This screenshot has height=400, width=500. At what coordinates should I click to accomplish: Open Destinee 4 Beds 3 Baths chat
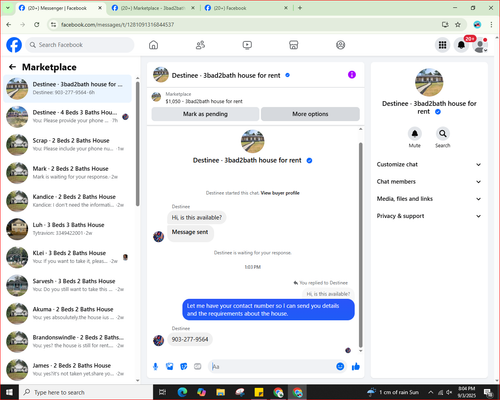(68, 117)
